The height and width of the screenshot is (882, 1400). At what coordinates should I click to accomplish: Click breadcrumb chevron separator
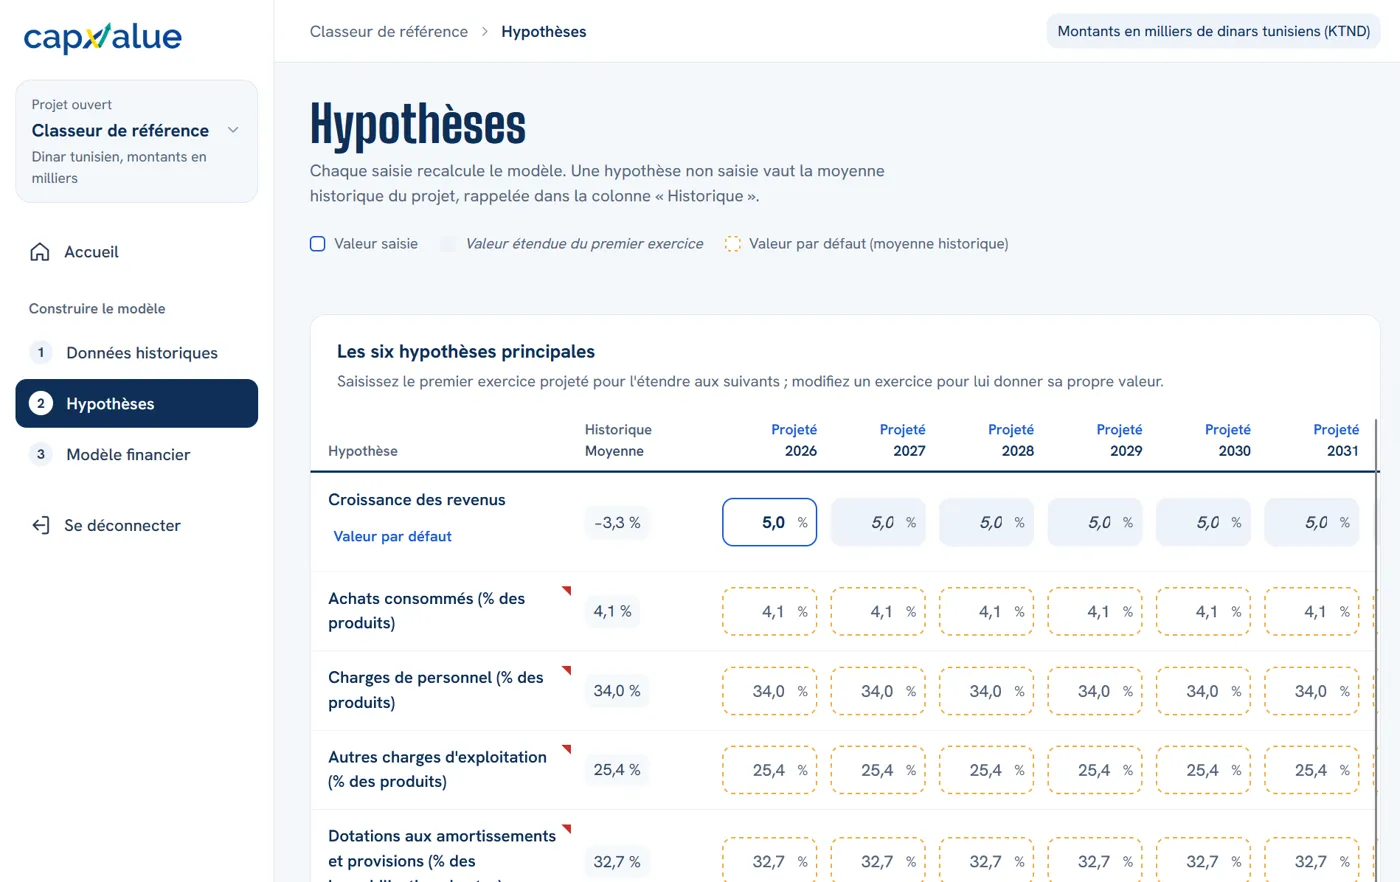pyautogui.click(x=485, y=32)
